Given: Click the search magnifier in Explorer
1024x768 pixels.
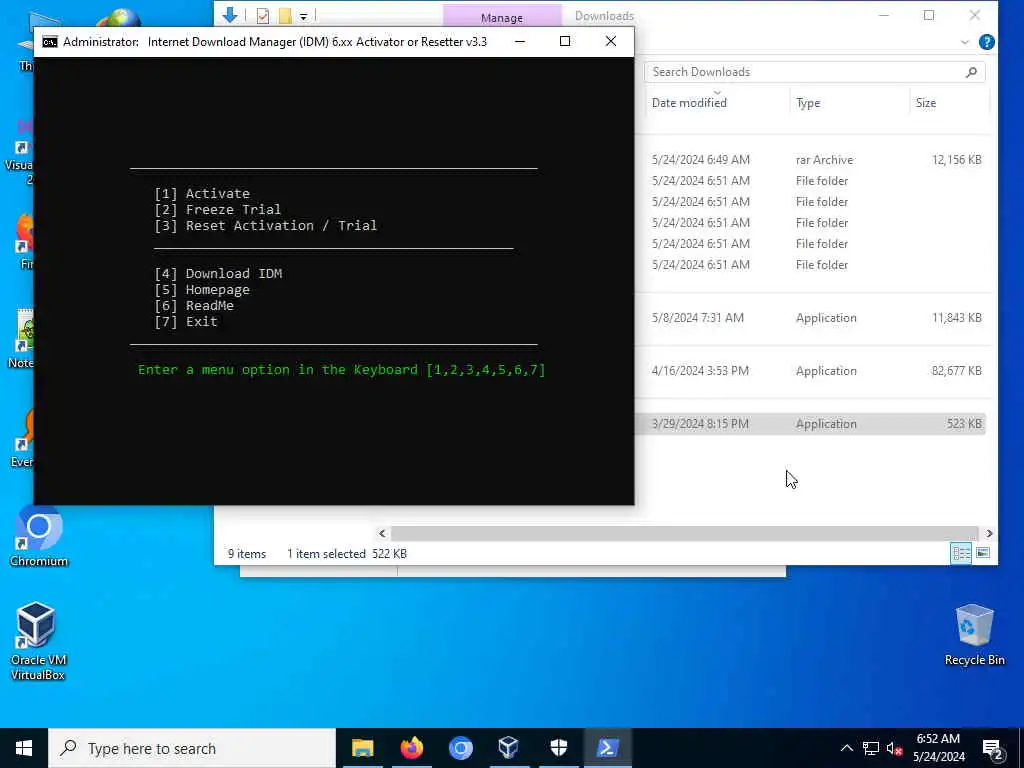Looking at the screenshot, I should click(x=971, y=72).
